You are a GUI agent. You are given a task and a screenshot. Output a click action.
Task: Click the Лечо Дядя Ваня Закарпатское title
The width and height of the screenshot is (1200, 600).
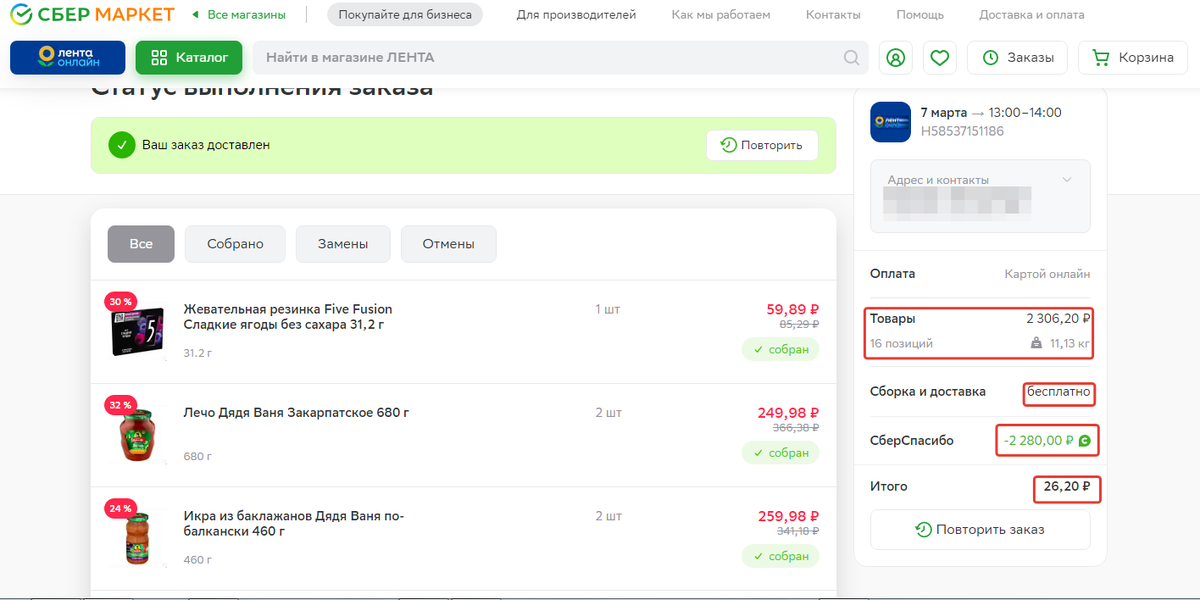pyautogui.click(x=297, y=412)
